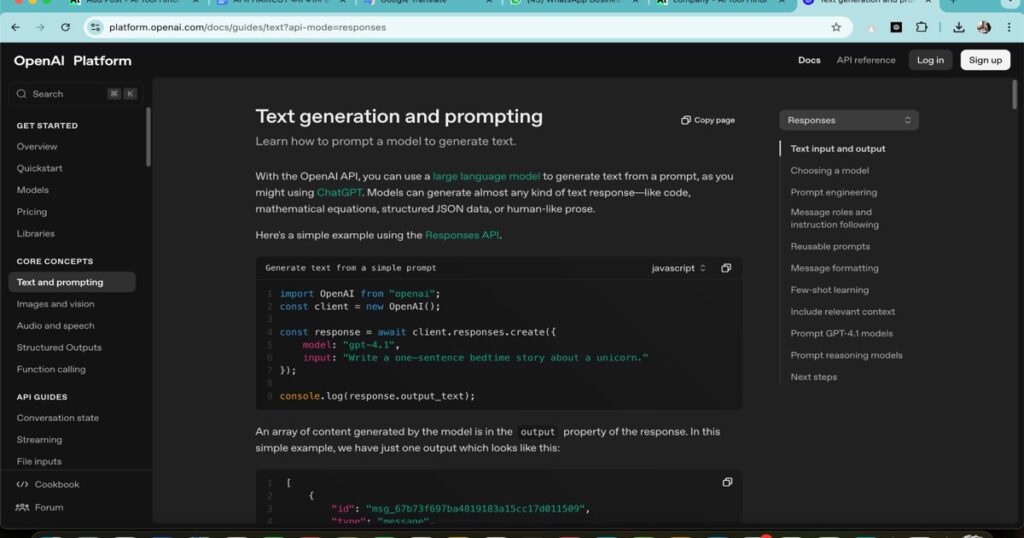Screen dimensions: 1024x538
Task: Open the Models page
Action: [x=33, y=190]
